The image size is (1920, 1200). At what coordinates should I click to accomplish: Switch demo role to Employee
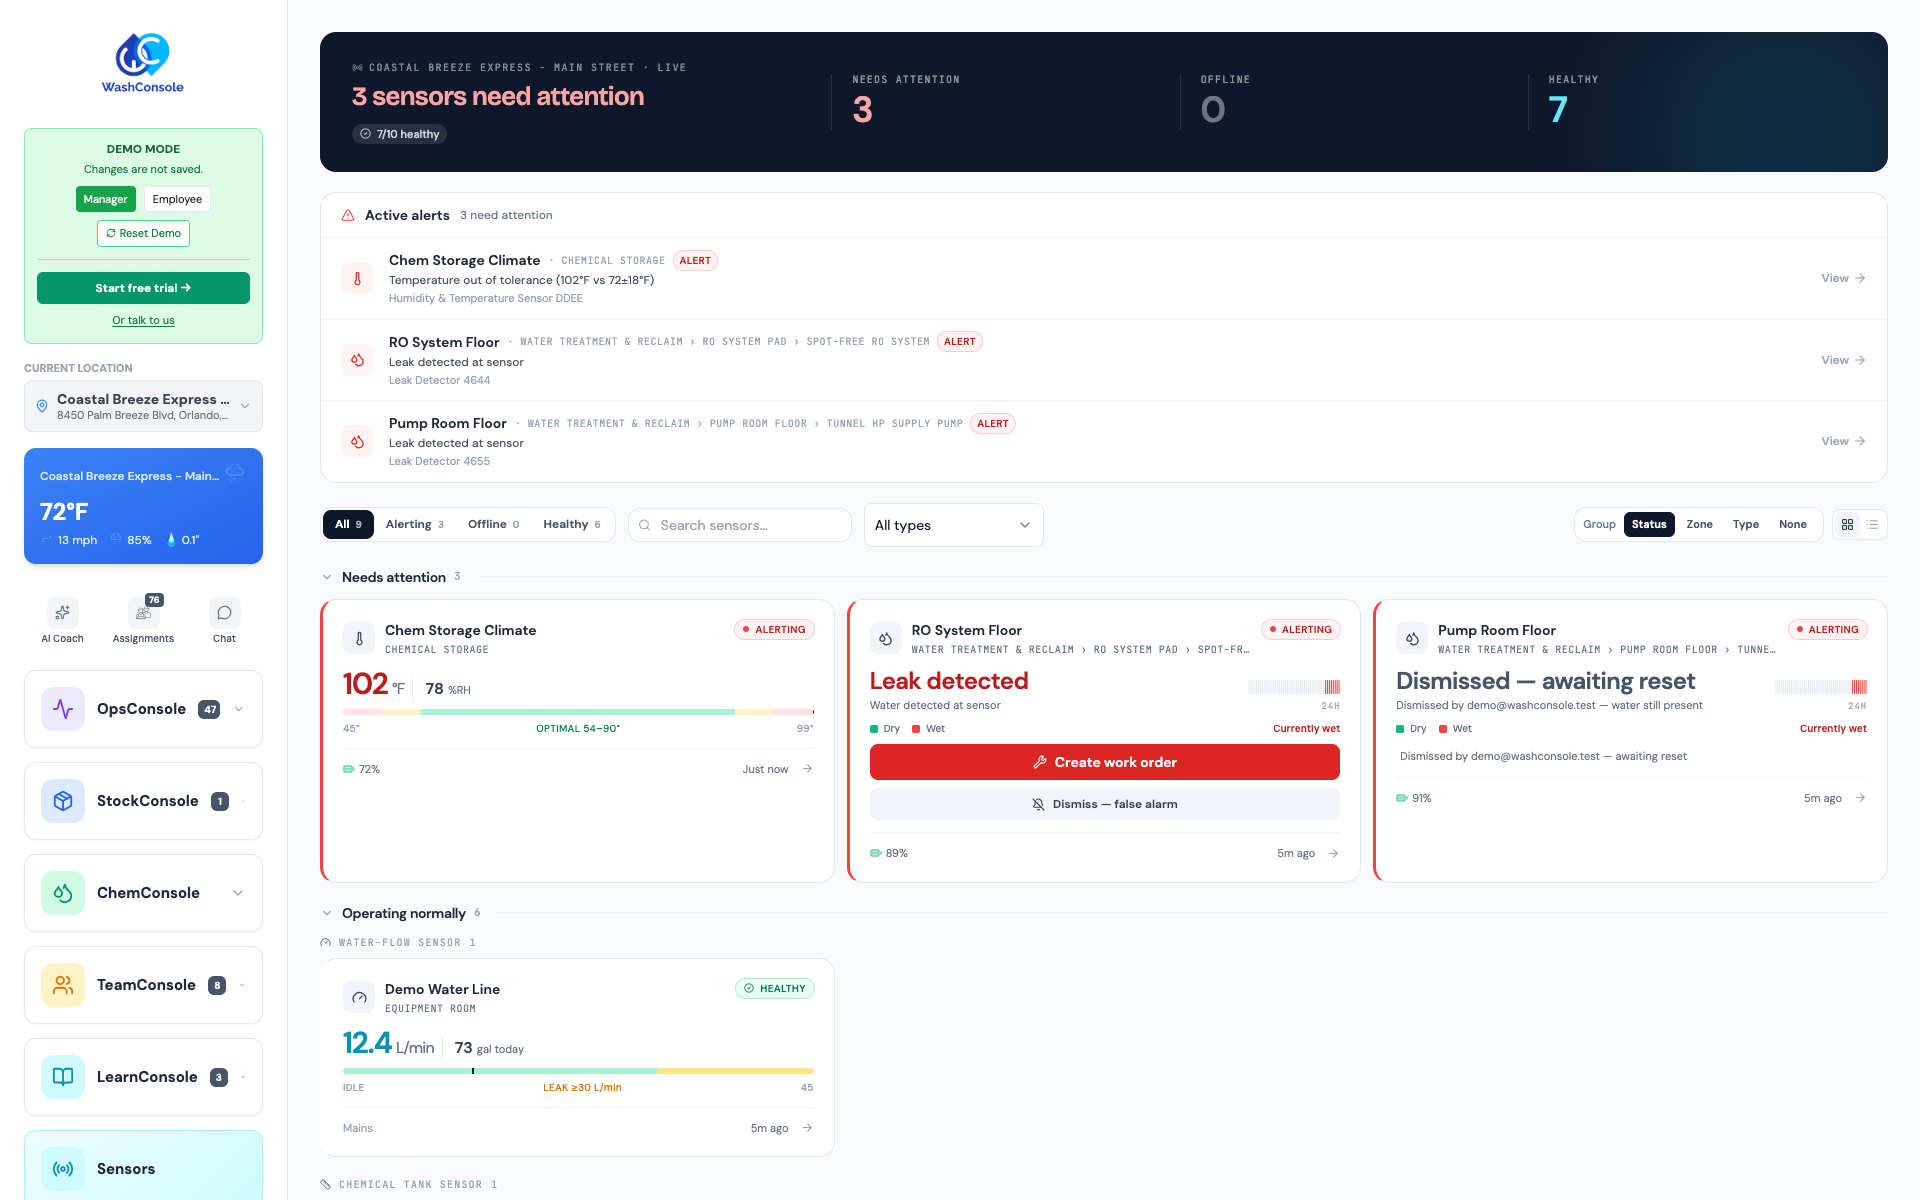(x=177, y=199)
